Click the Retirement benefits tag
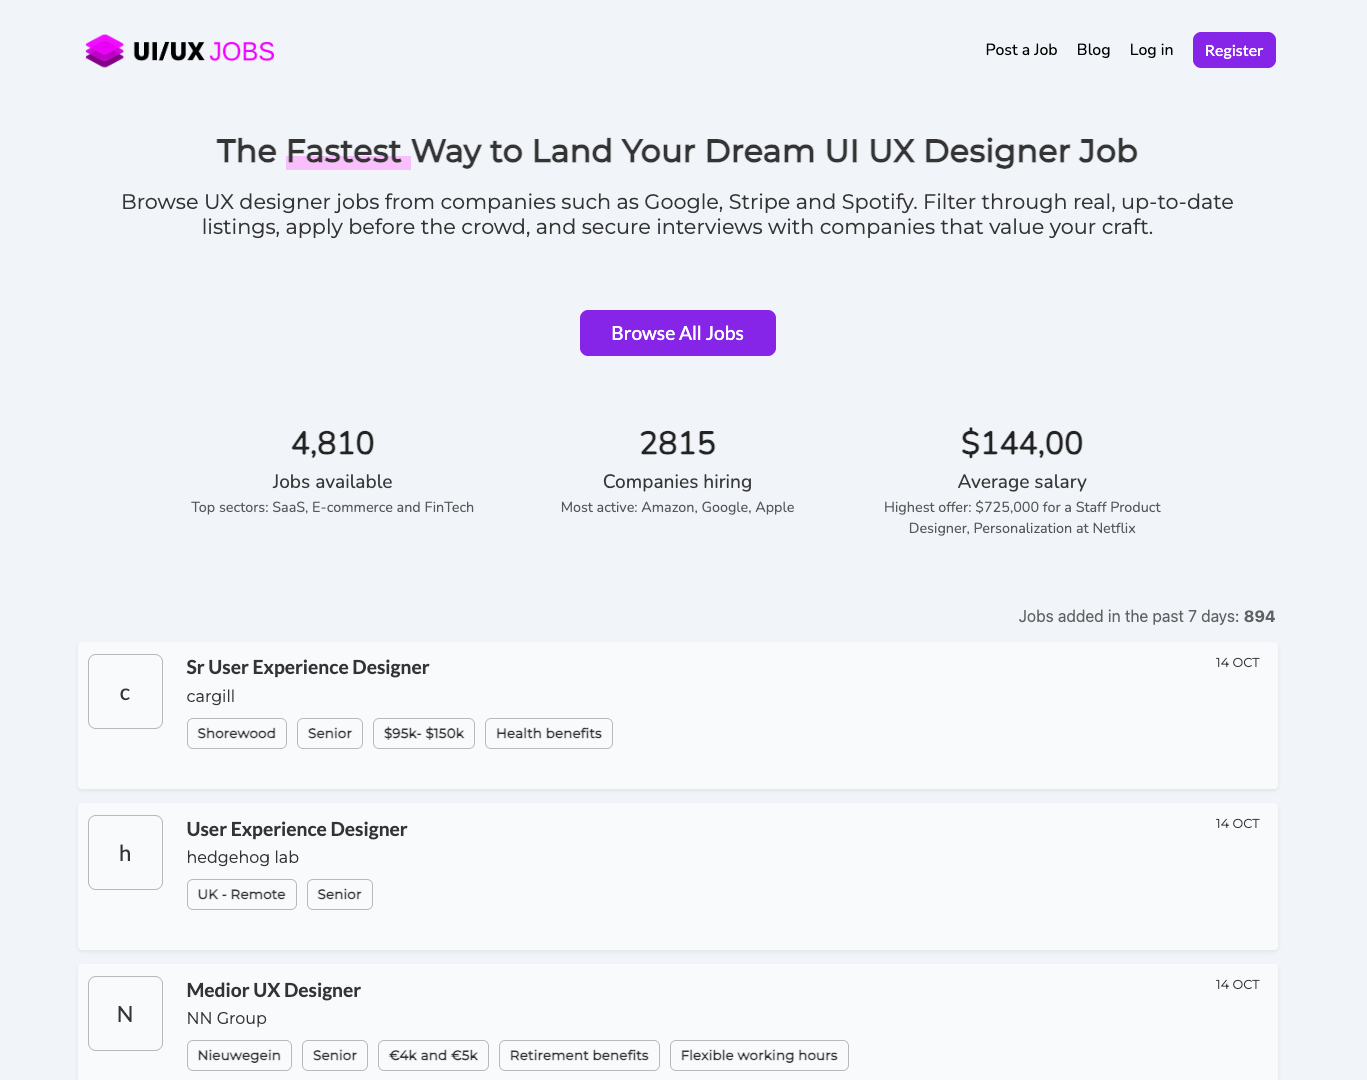 (578, 1055)
